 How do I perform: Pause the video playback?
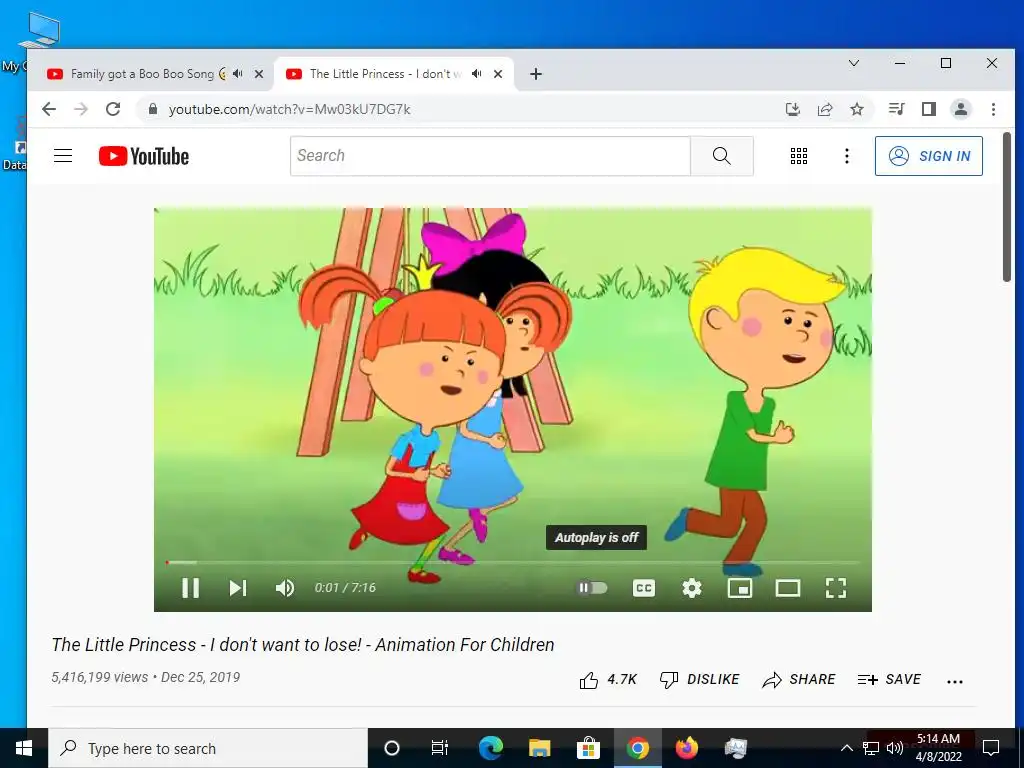click(x=190, y=588)
